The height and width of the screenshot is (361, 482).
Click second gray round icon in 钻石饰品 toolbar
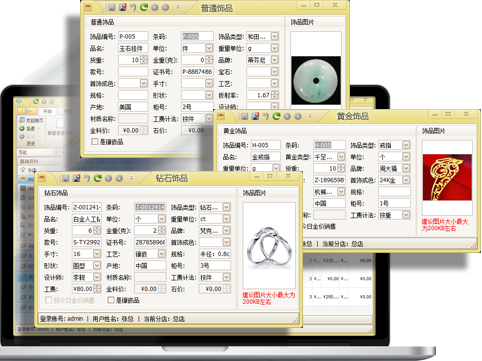point(119,178)
